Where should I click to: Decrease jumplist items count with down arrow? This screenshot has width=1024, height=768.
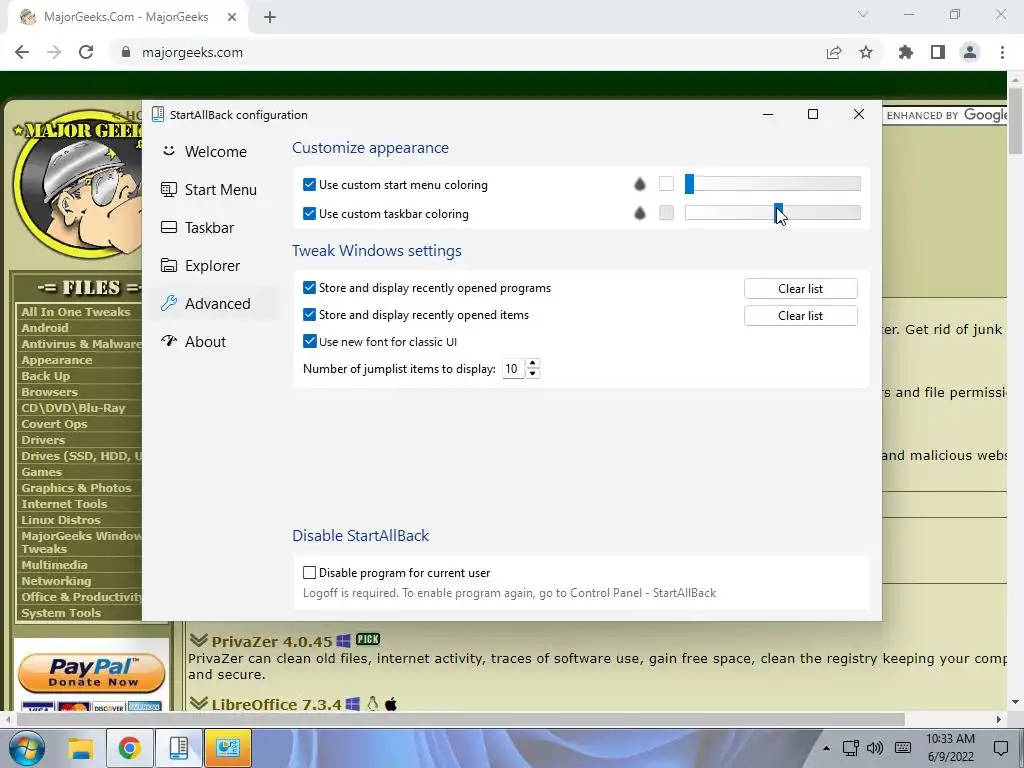pyautogui.click(x=533, y=374)
